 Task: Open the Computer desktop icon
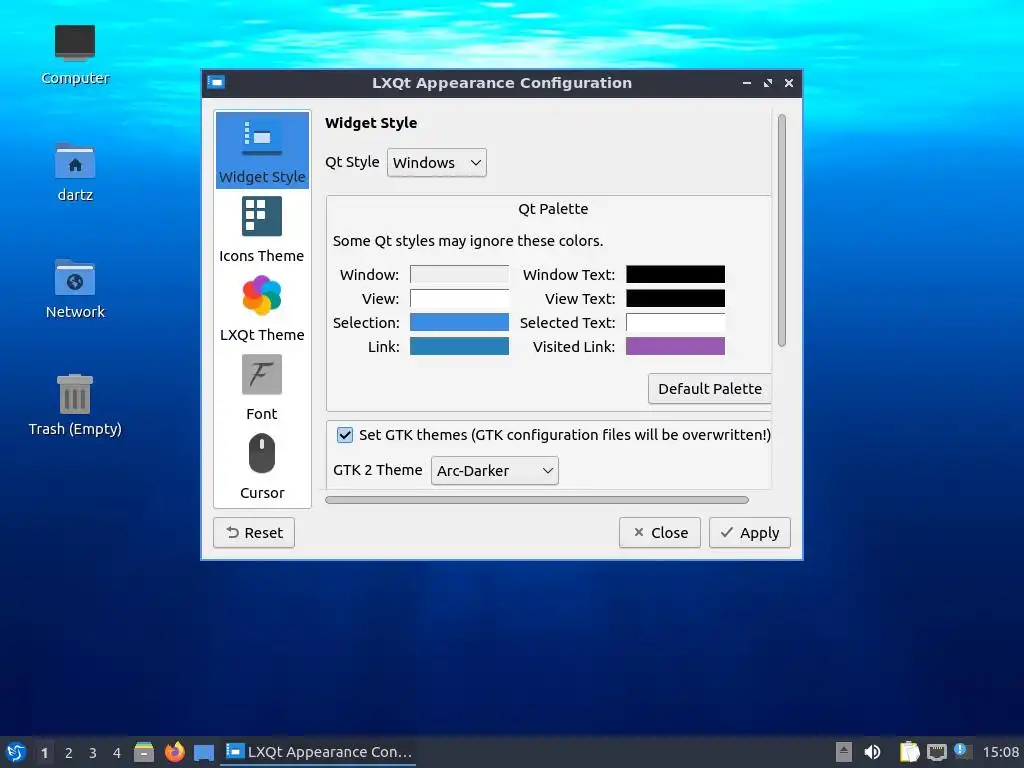(75, 55)
